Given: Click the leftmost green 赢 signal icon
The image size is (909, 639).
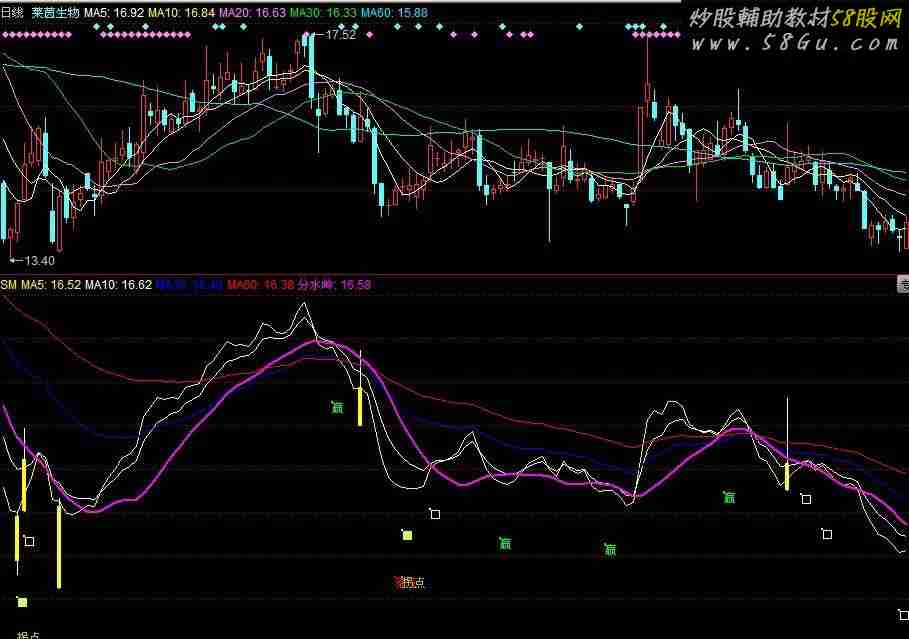Looking at the screenshot, I should pos(338,406).
